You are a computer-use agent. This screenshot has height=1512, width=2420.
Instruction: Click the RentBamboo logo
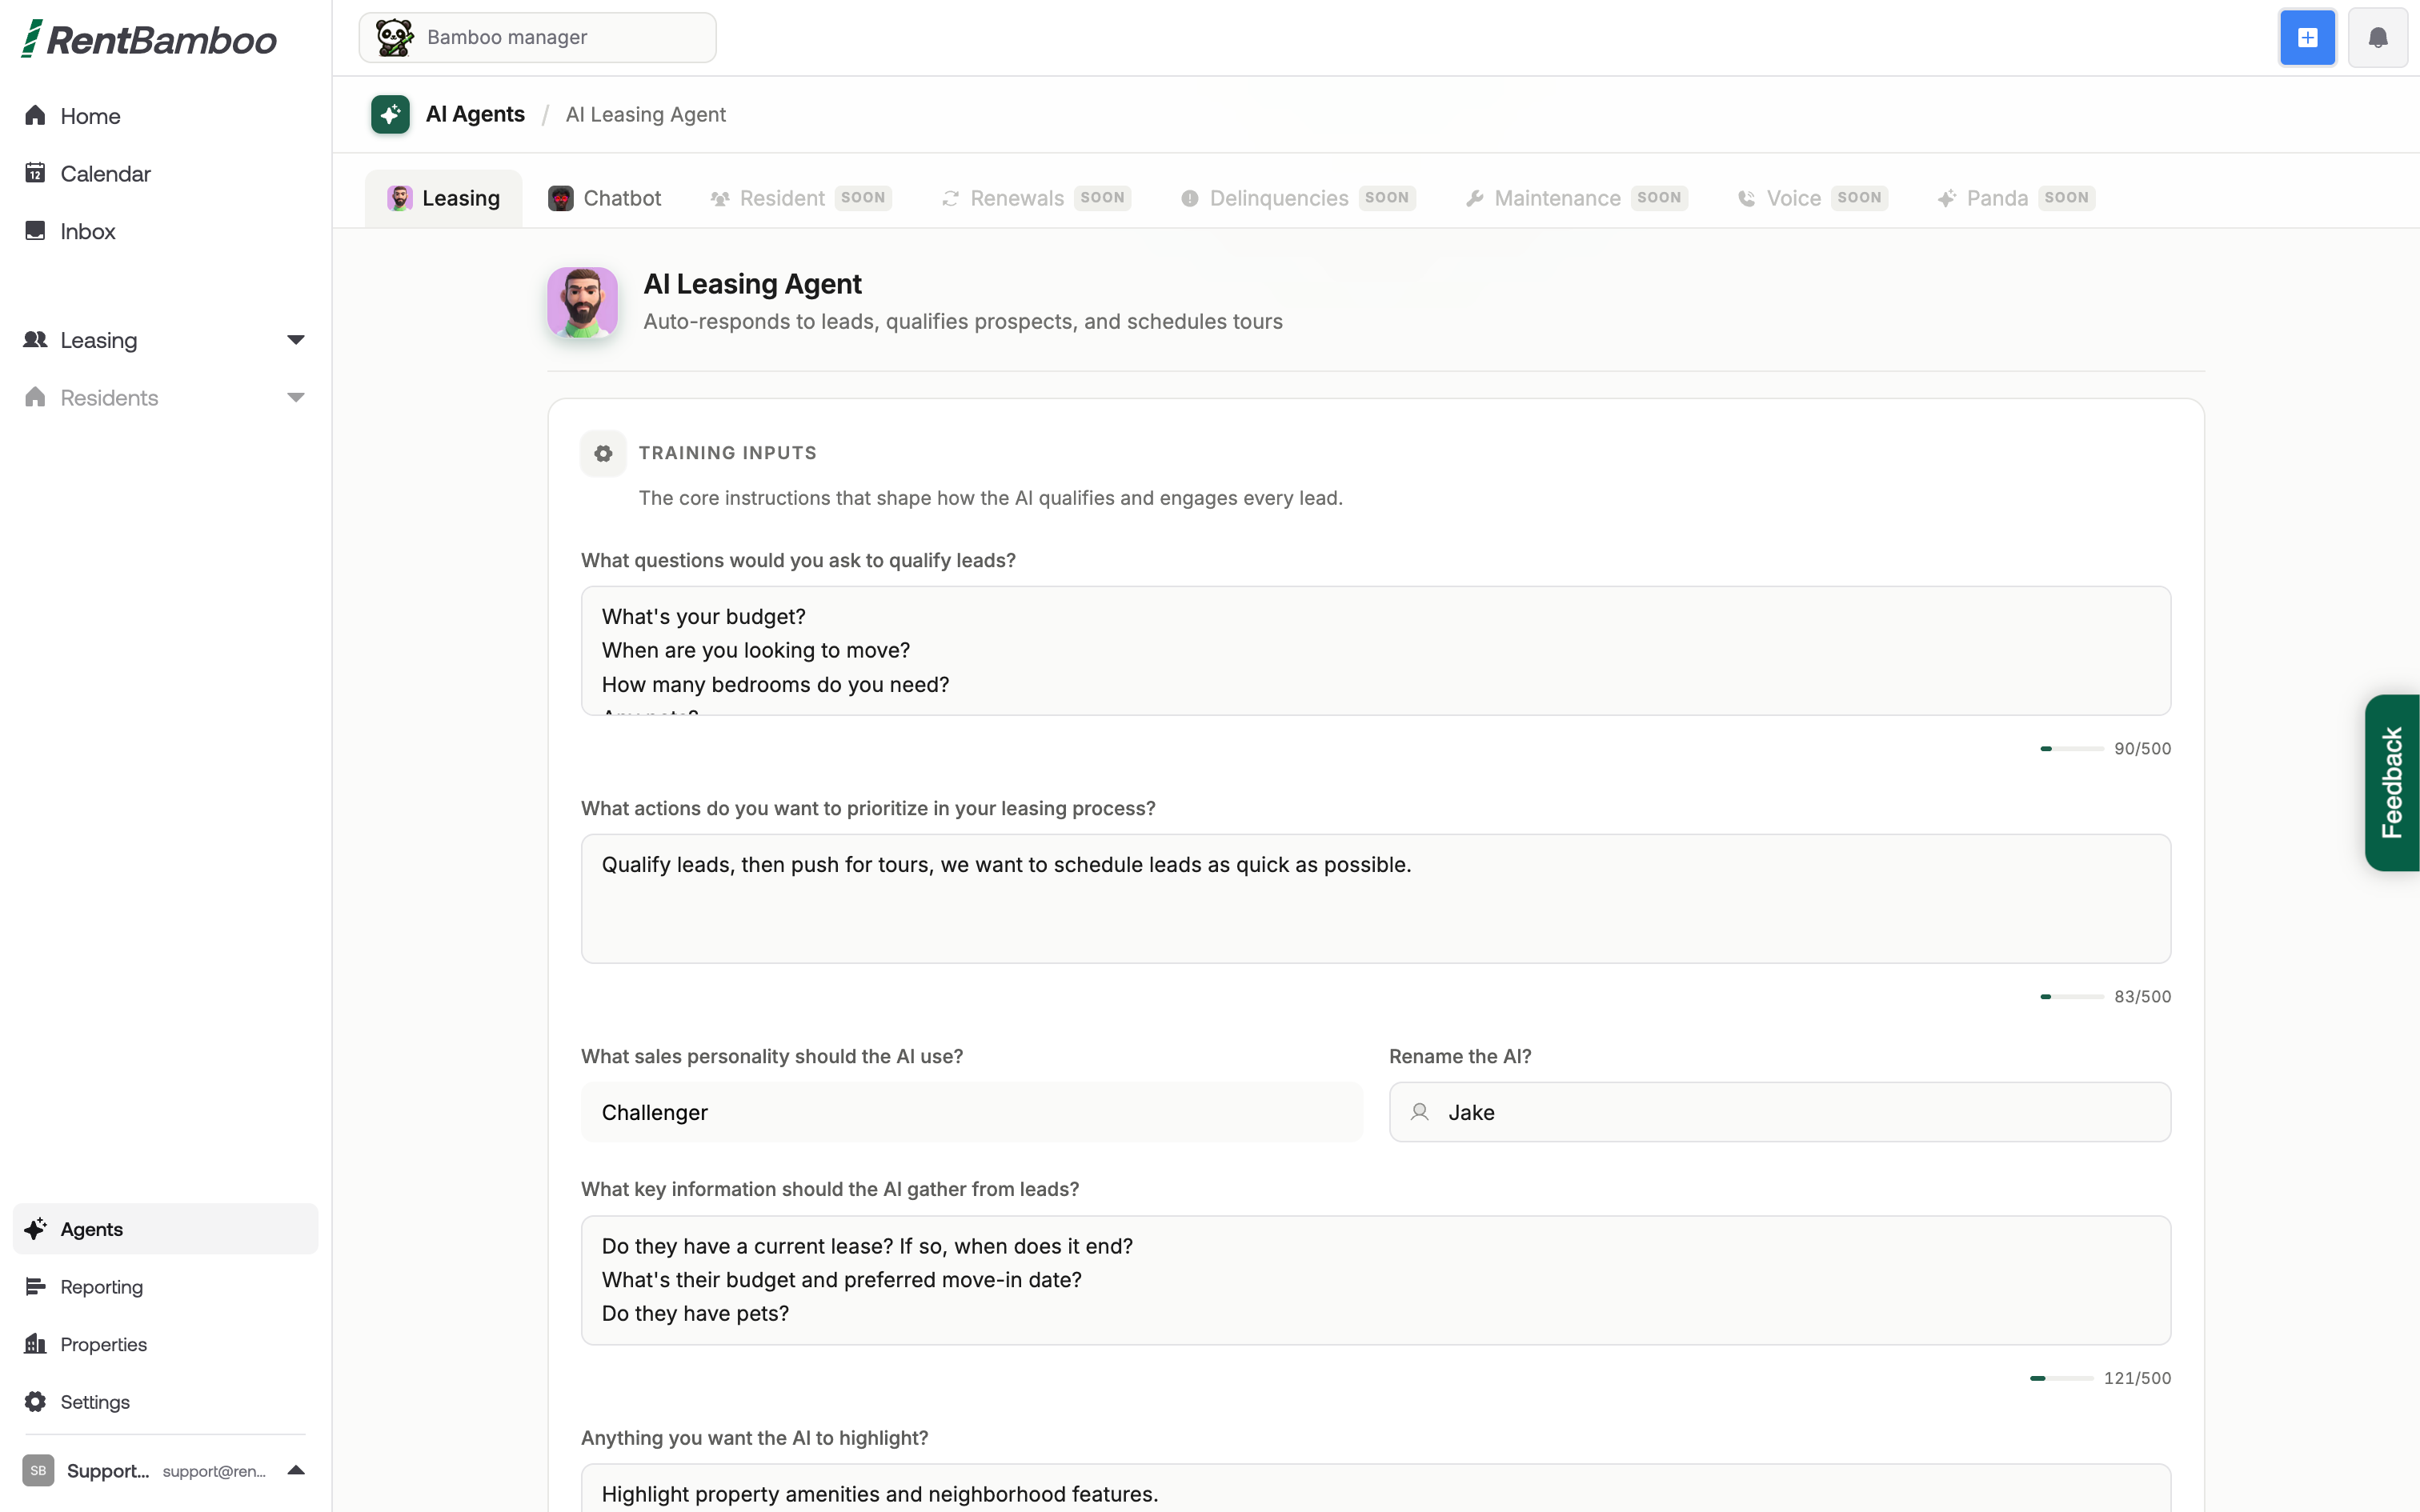[149, 39]
